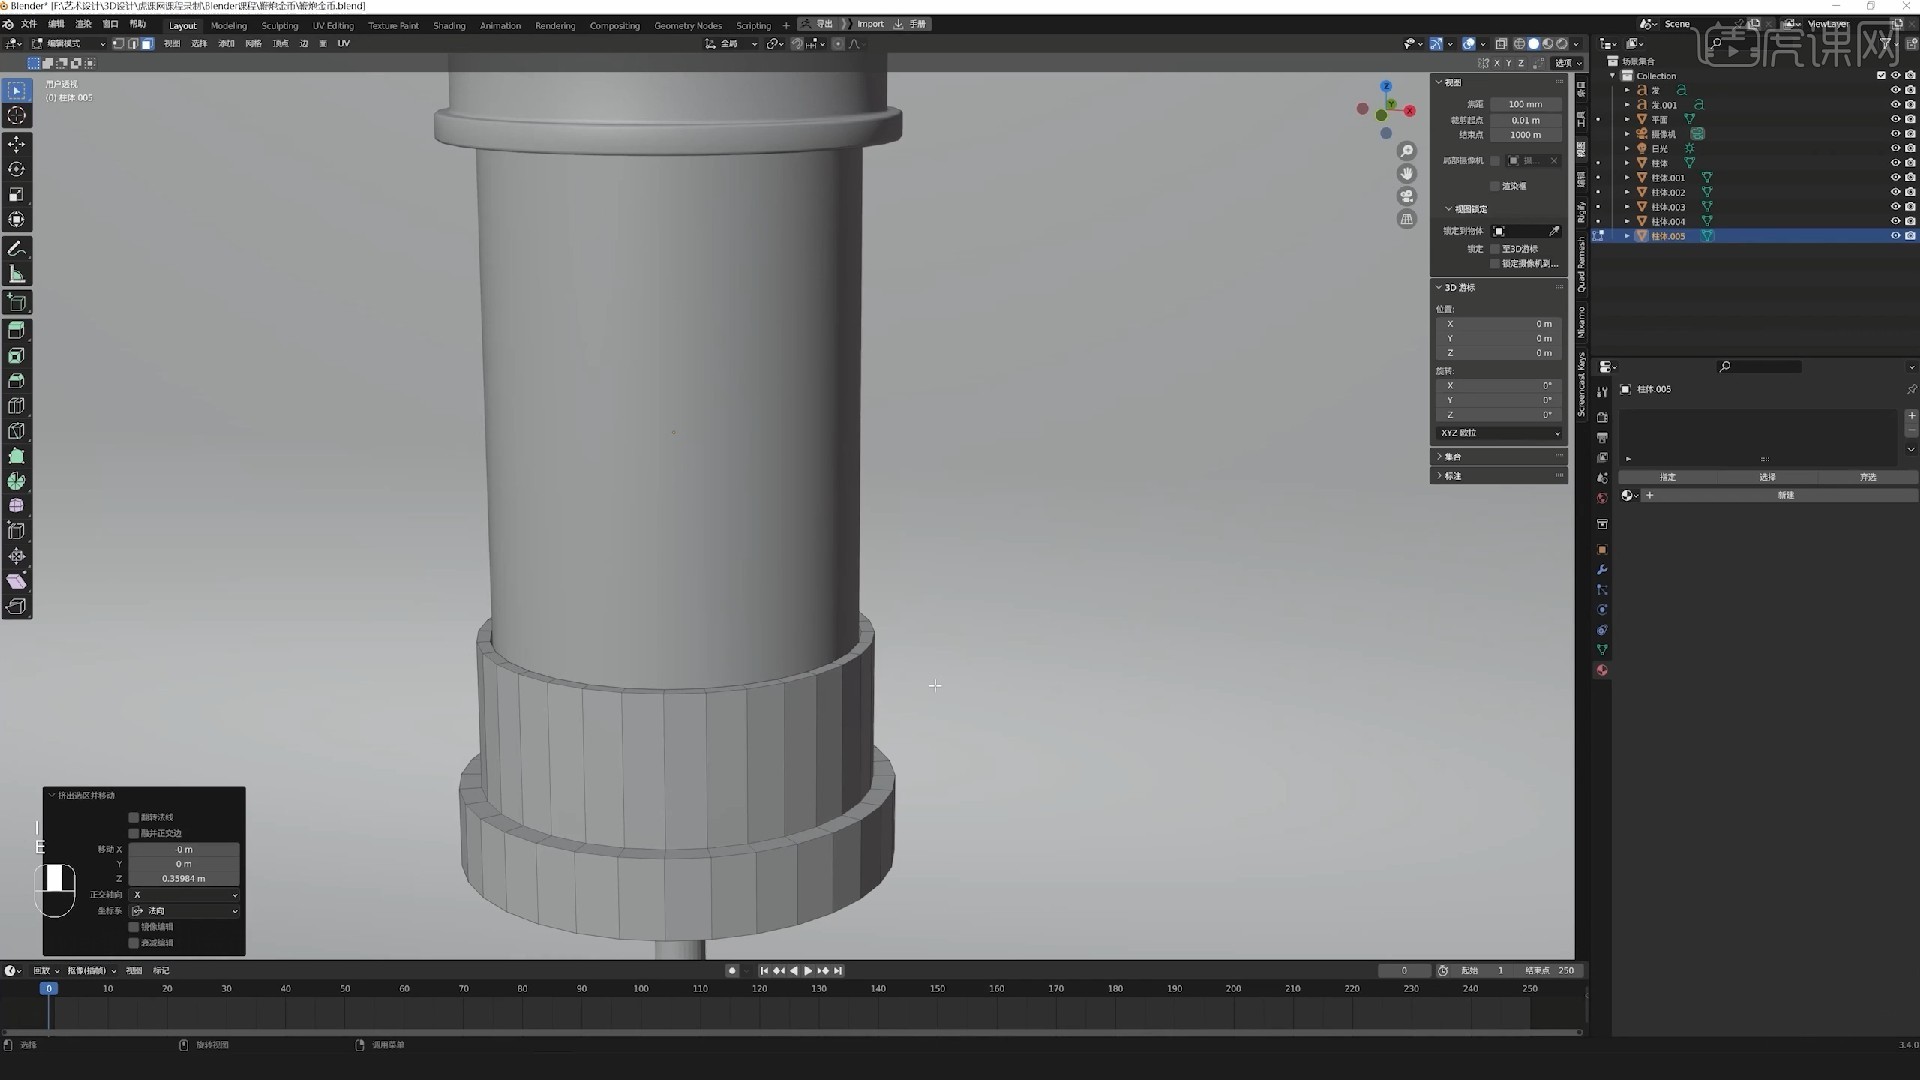Select the Add Cube tool

pos(17,302)
